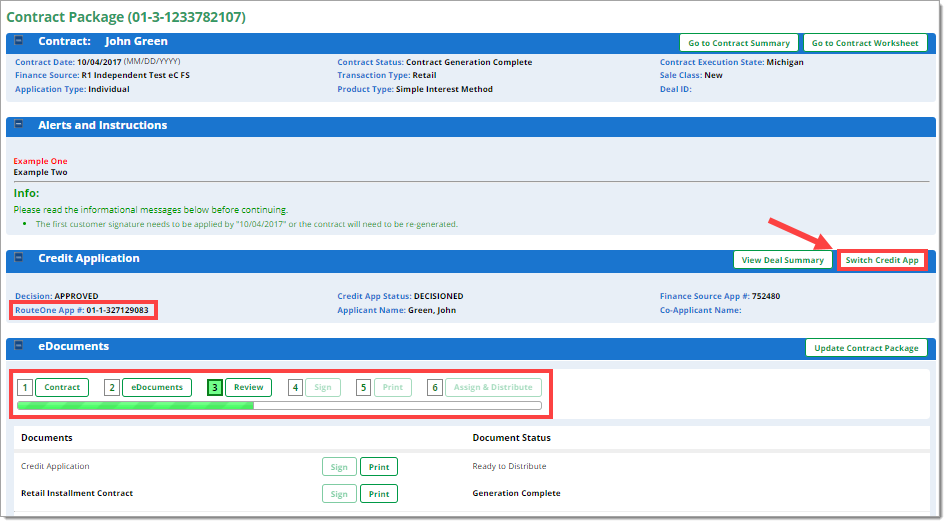947x524 pixels.
Task: Select step 6 Assign & Distribute
Action: 493,387
